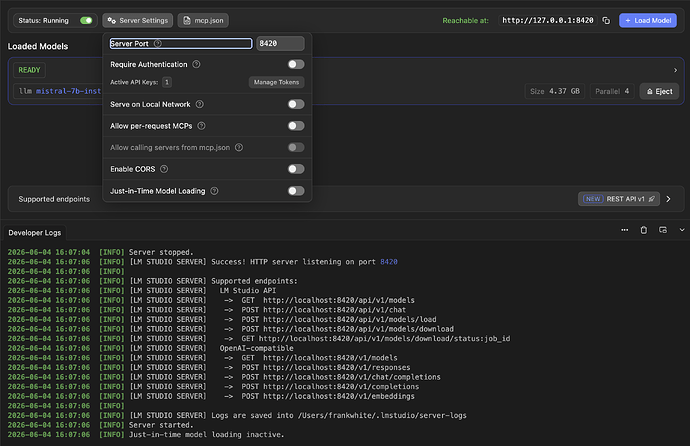
Task: Show help for Allow per-request MCPs
Action: (201, 126)
